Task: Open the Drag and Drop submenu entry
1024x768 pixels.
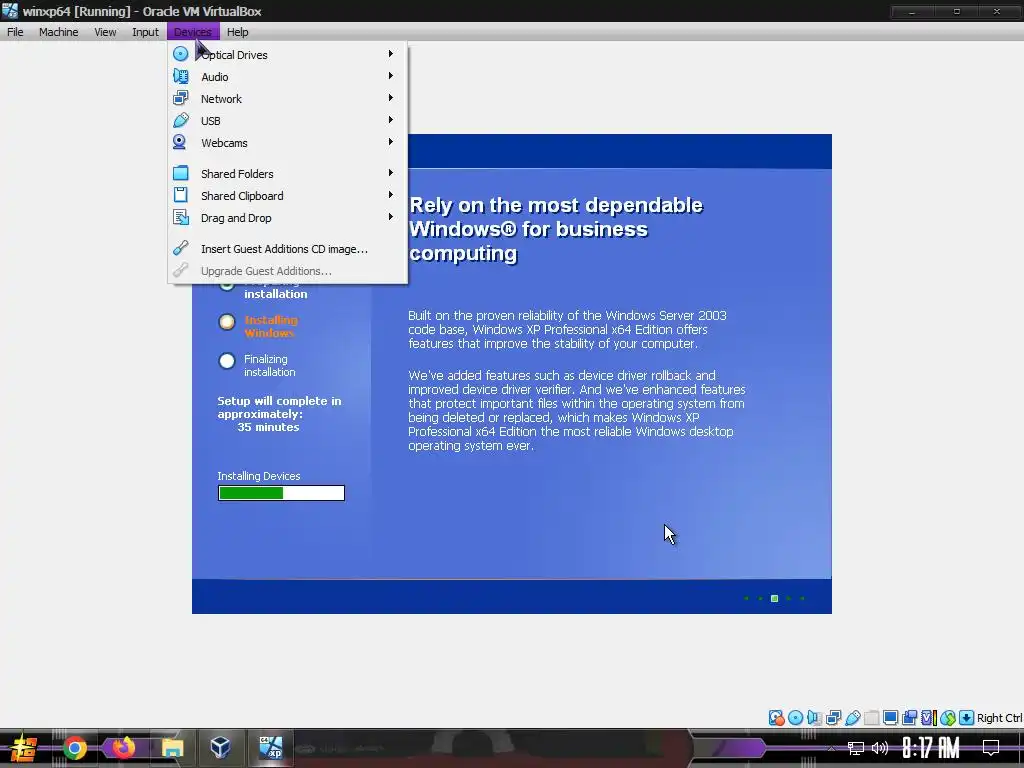Action: coord(287,217)
